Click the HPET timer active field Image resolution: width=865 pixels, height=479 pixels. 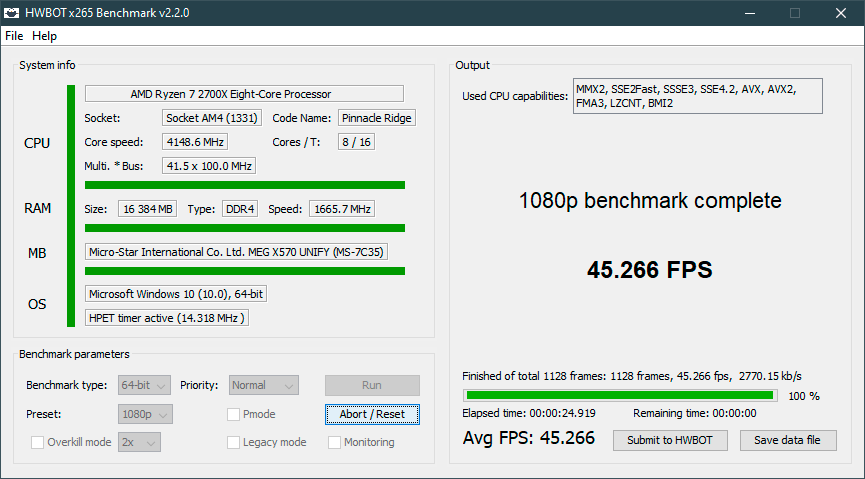(x=167, y=318)
